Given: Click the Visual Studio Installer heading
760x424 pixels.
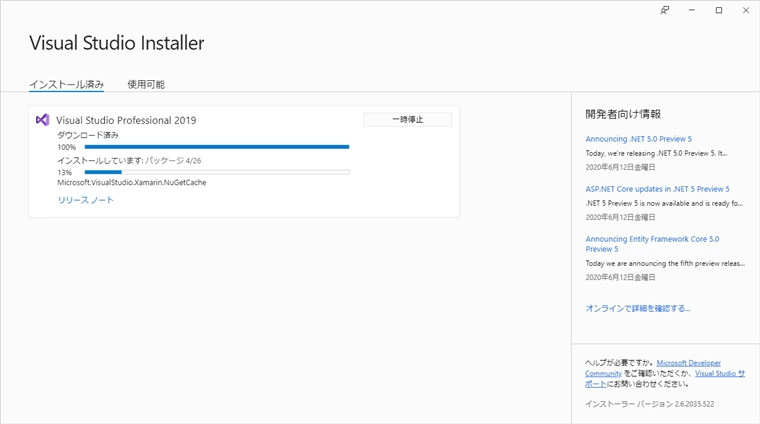Looking at the screenshot, I should pyautogui.click(x=117, y=43).
